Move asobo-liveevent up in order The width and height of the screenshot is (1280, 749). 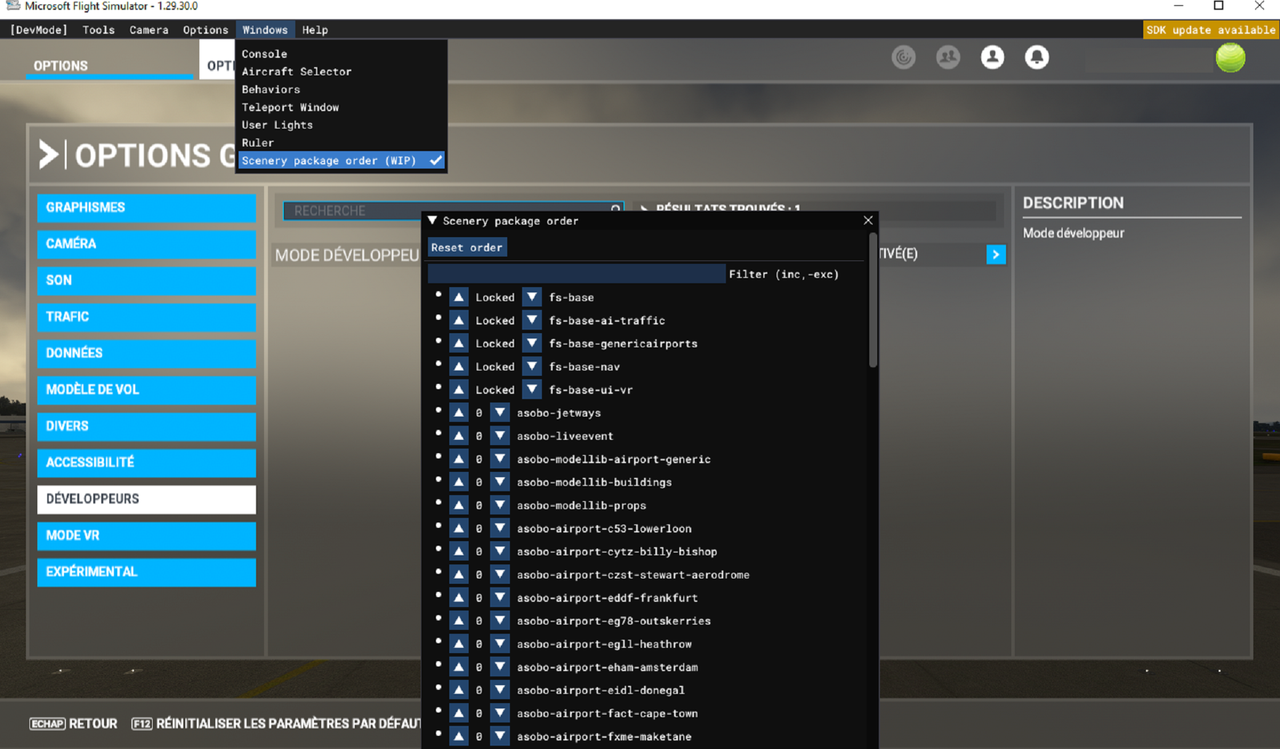tap(458, 435)
